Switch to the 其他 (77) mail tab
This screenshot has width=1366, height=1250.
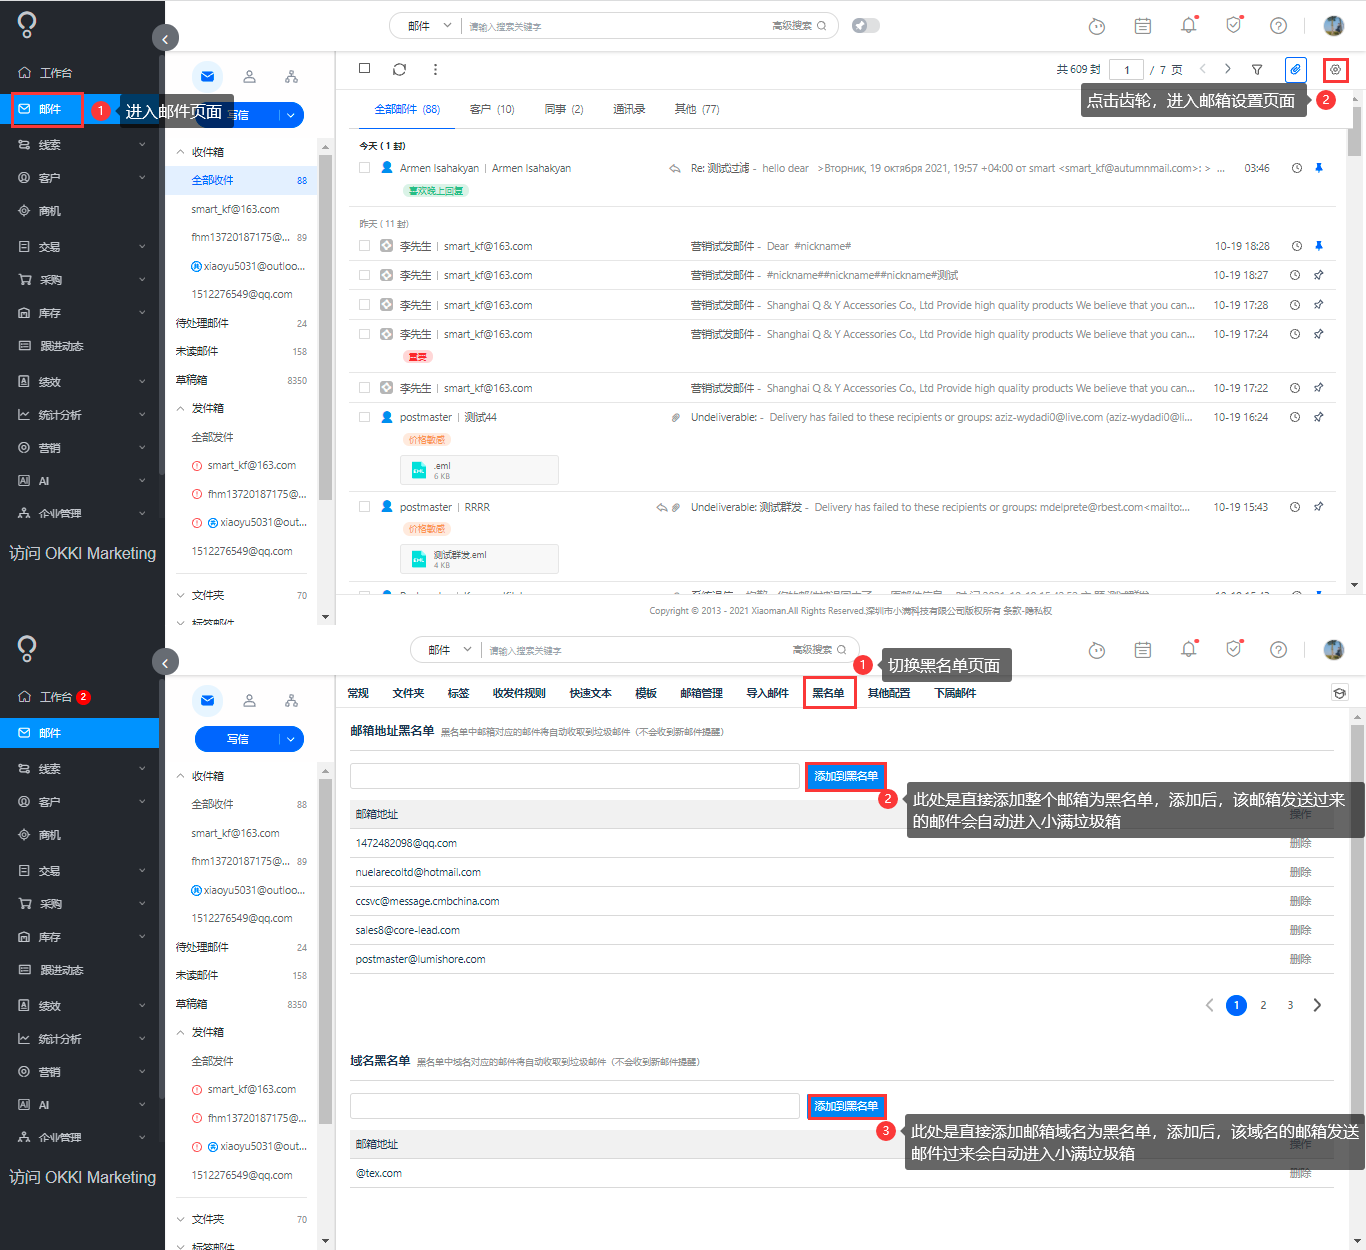tap(696, 109)
